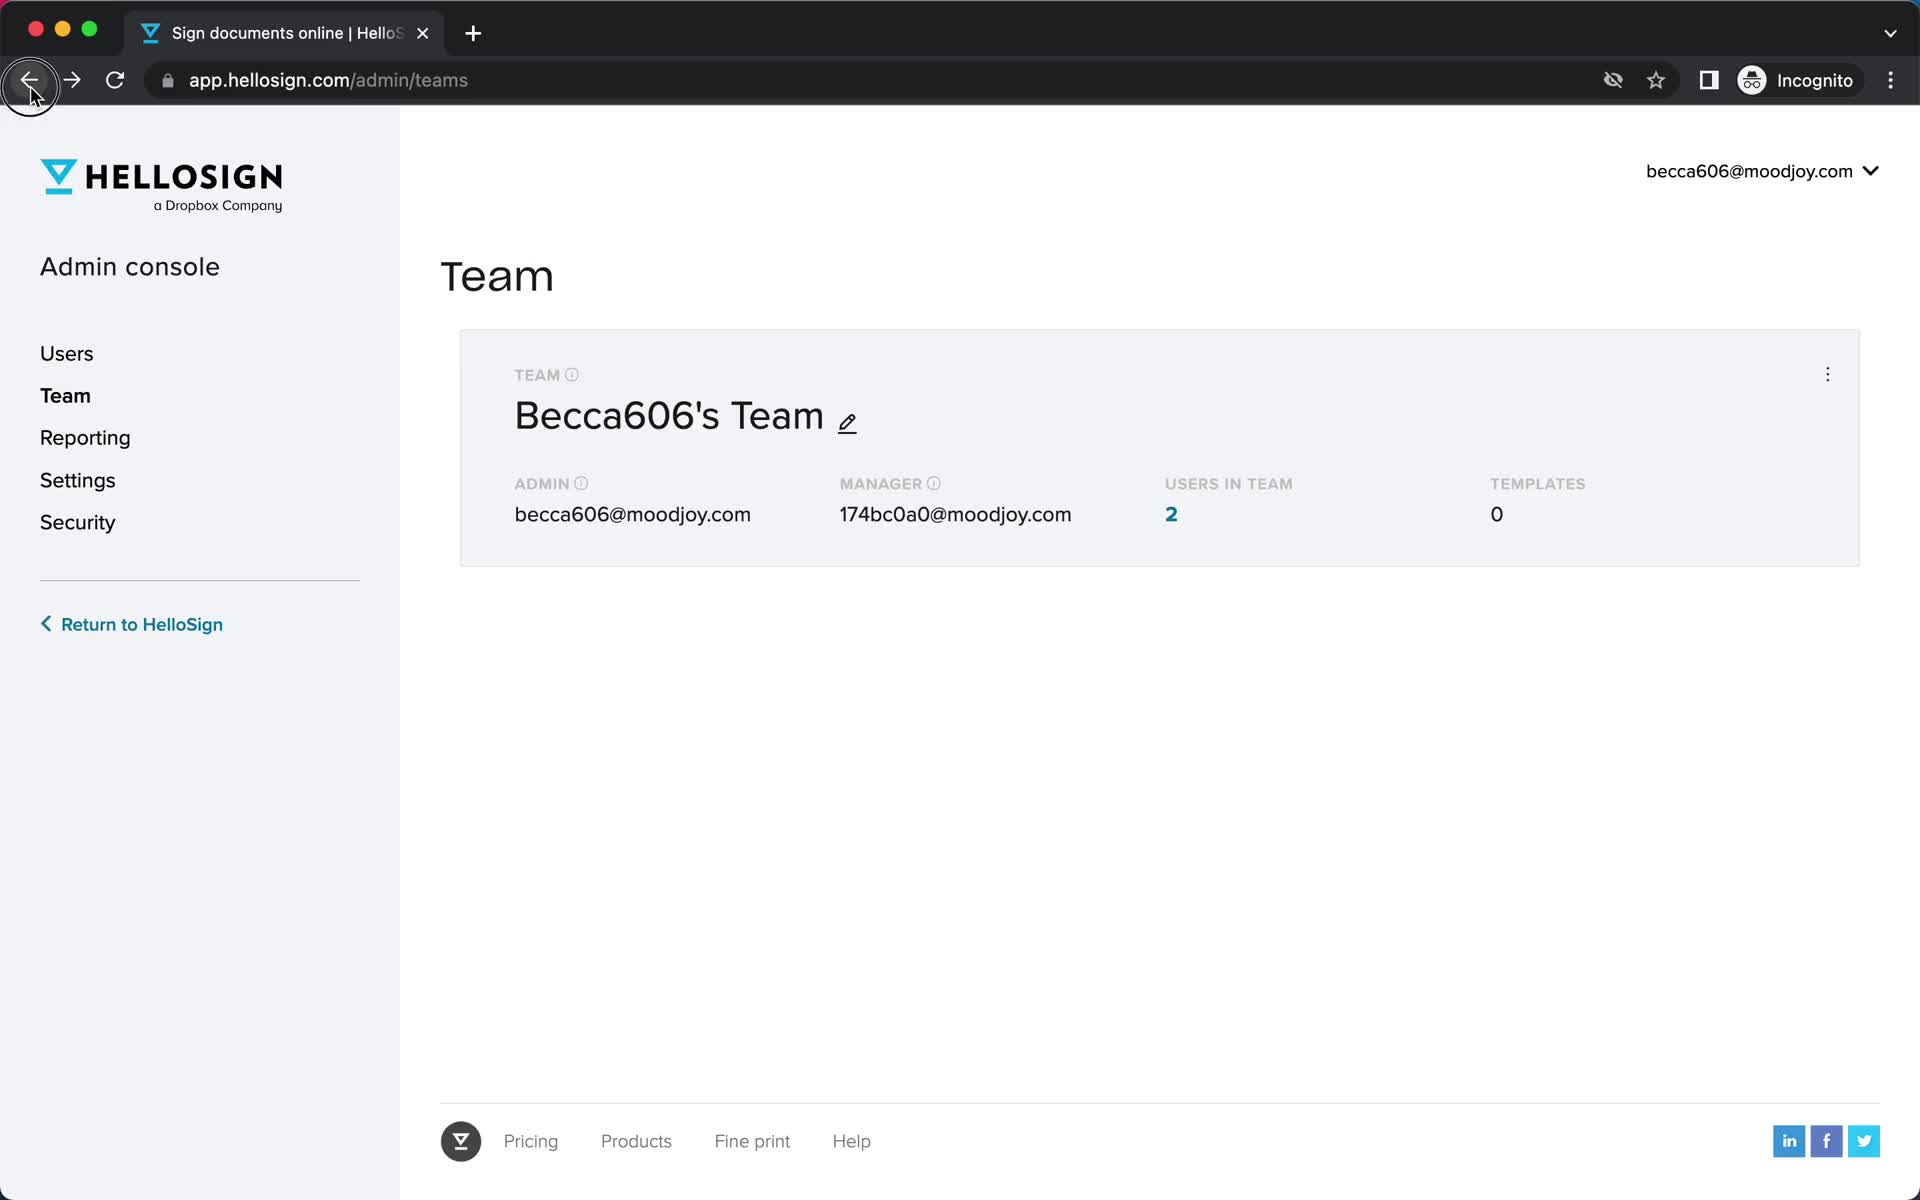Expand the three-dot team options menu

coord(1827,373)
